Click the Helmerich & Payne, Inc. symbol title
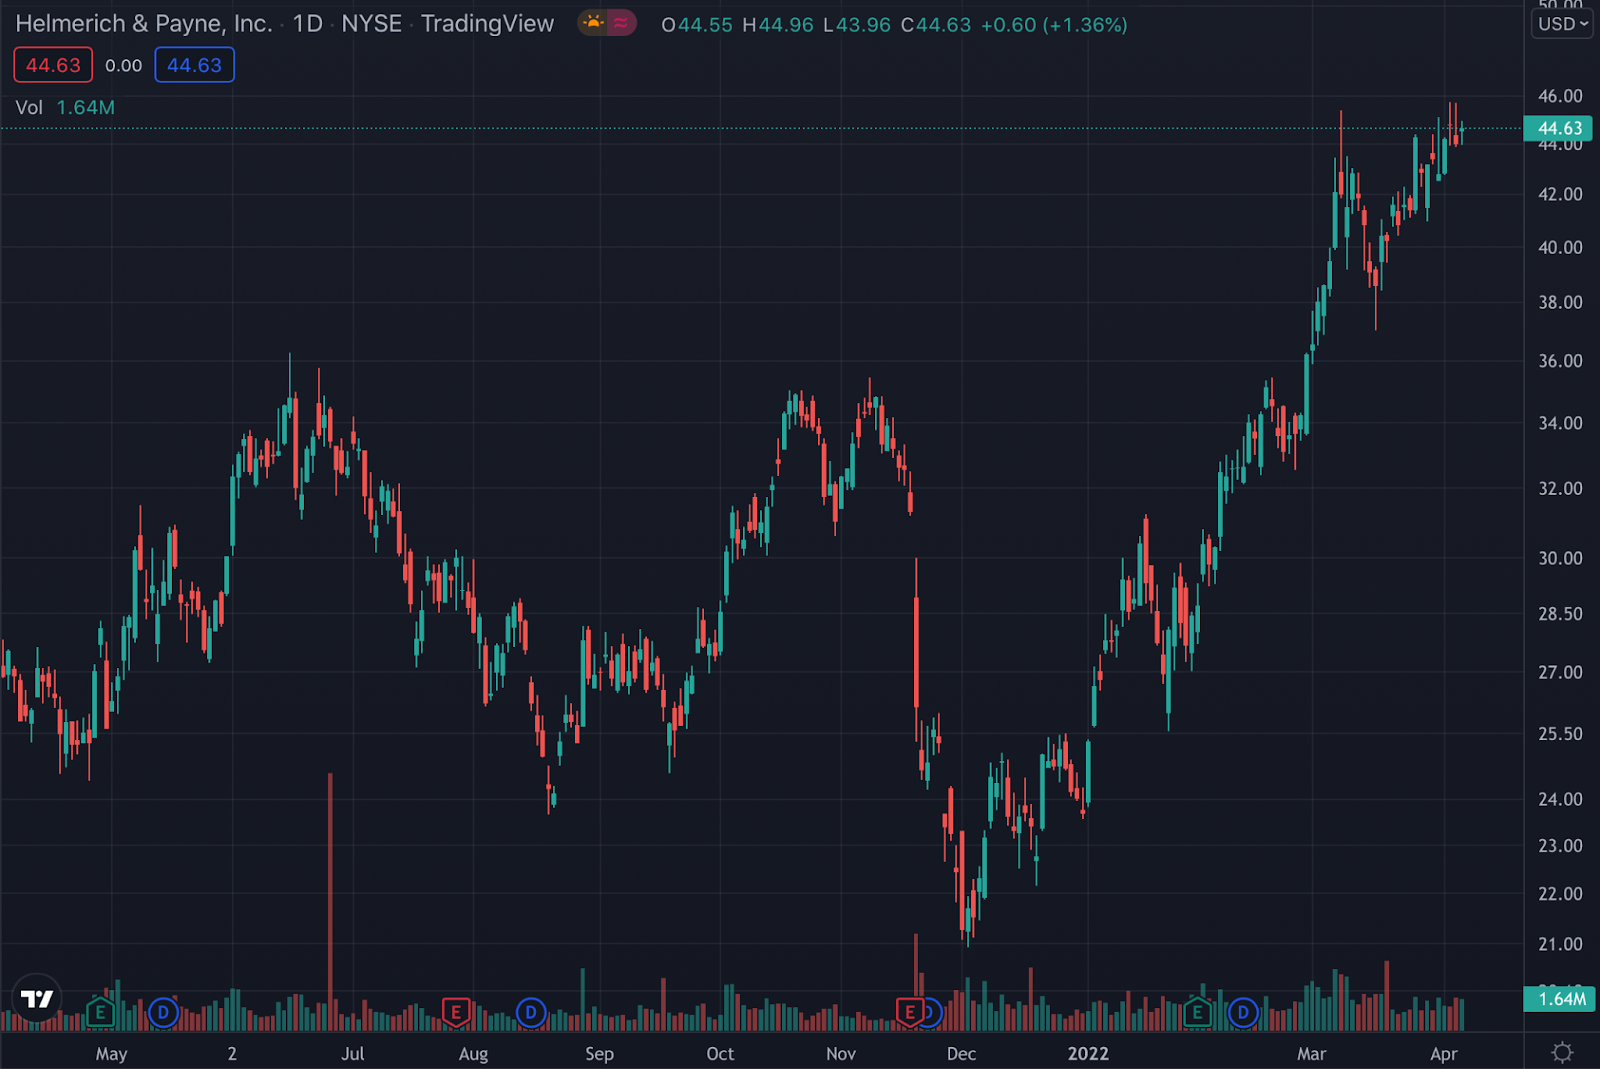This screenshot has height=1069, width=1600. (x=144, y=23)
